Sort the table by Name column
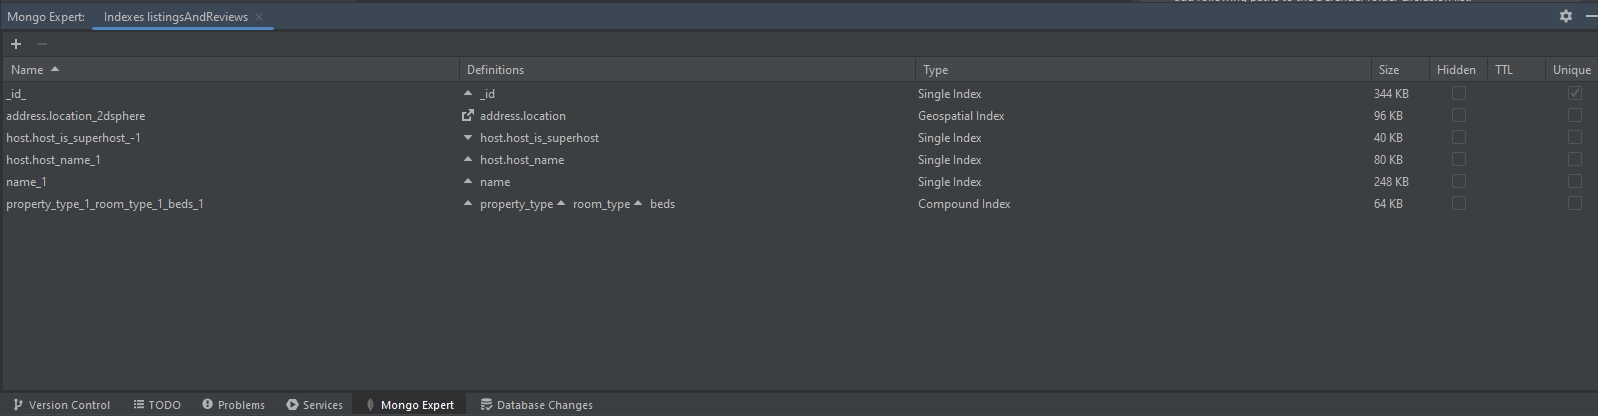 pyautogui.click(x=27, y=70)
